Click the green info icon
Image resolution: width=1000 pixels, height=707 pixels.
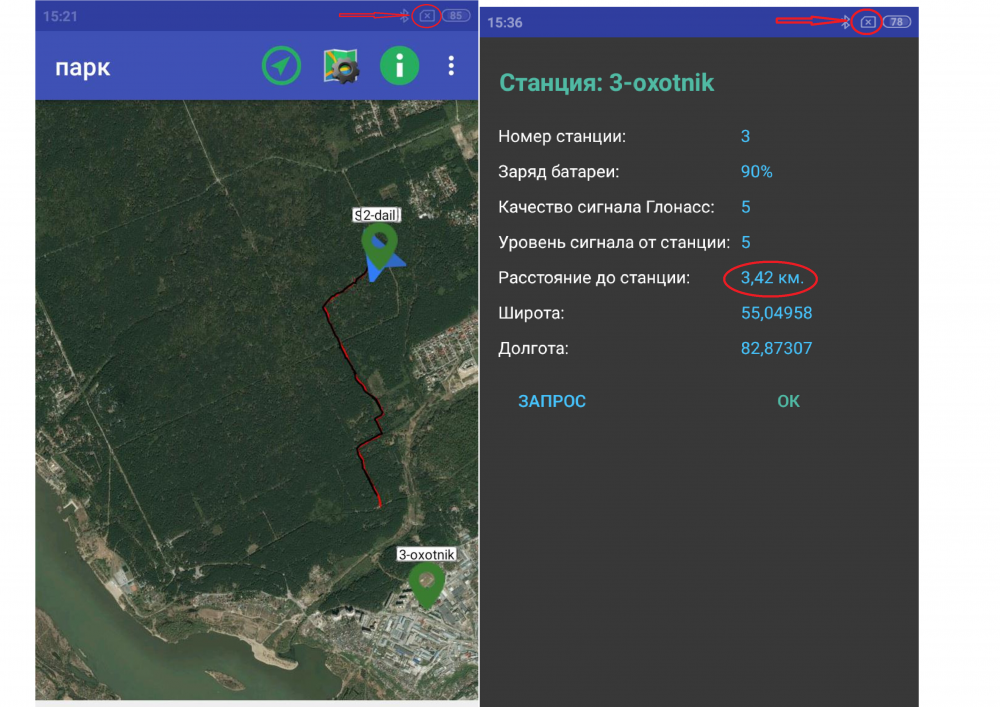point(399,66)
